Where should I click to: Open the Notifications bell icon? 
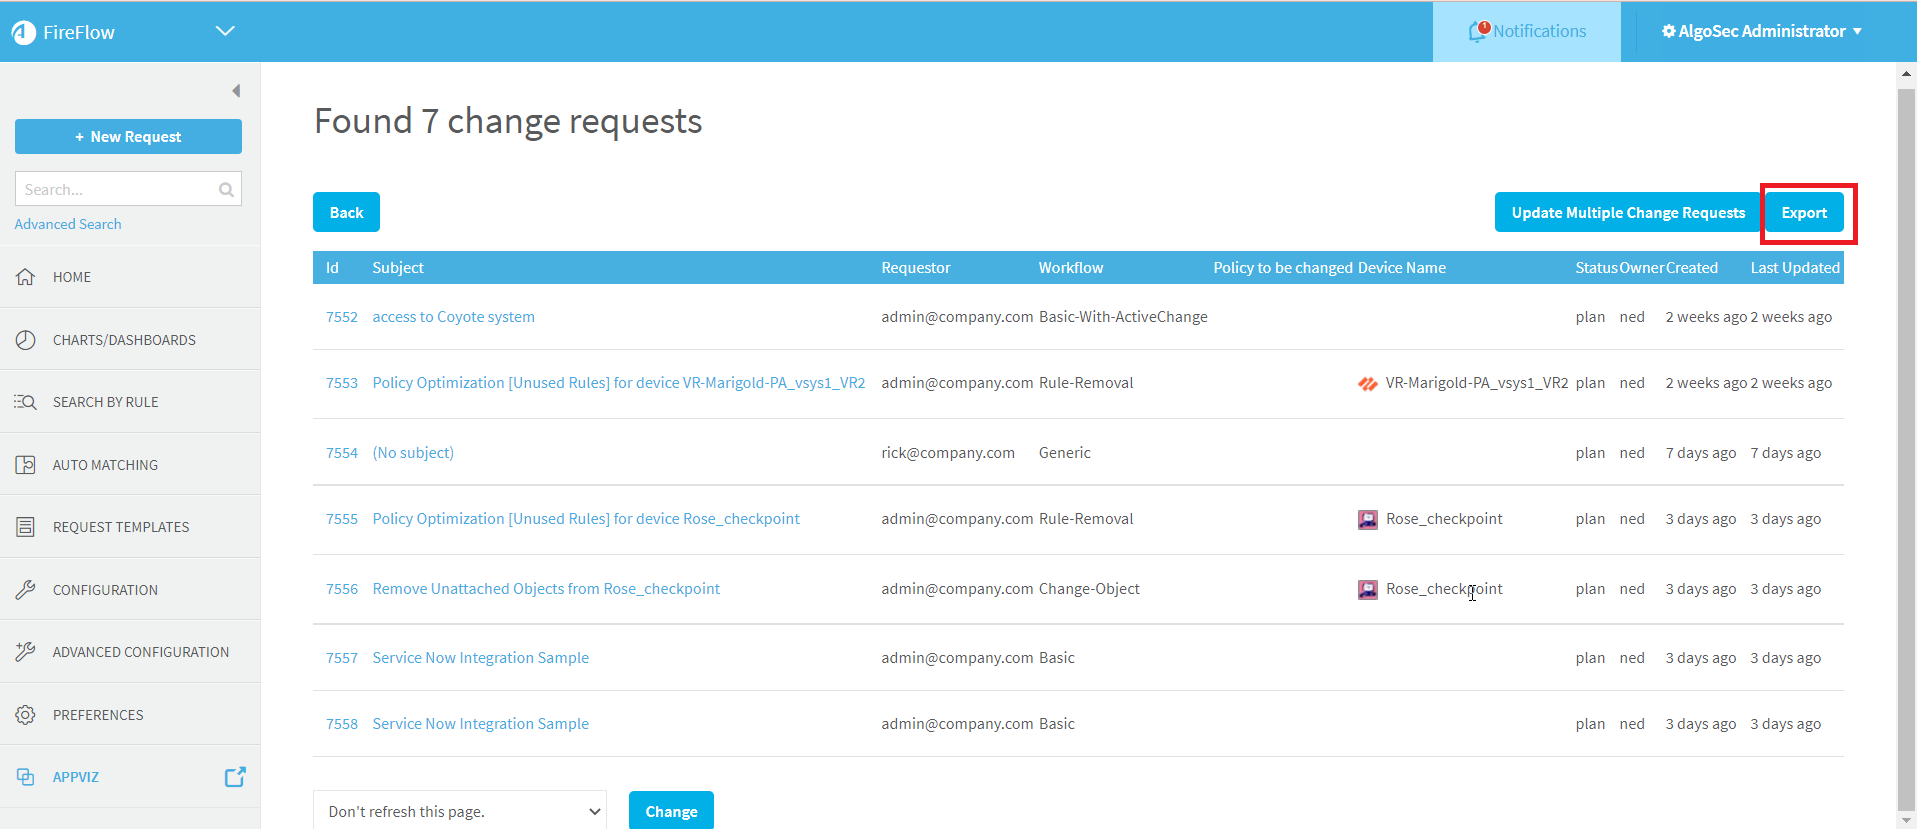click(x=1478, y=32)
